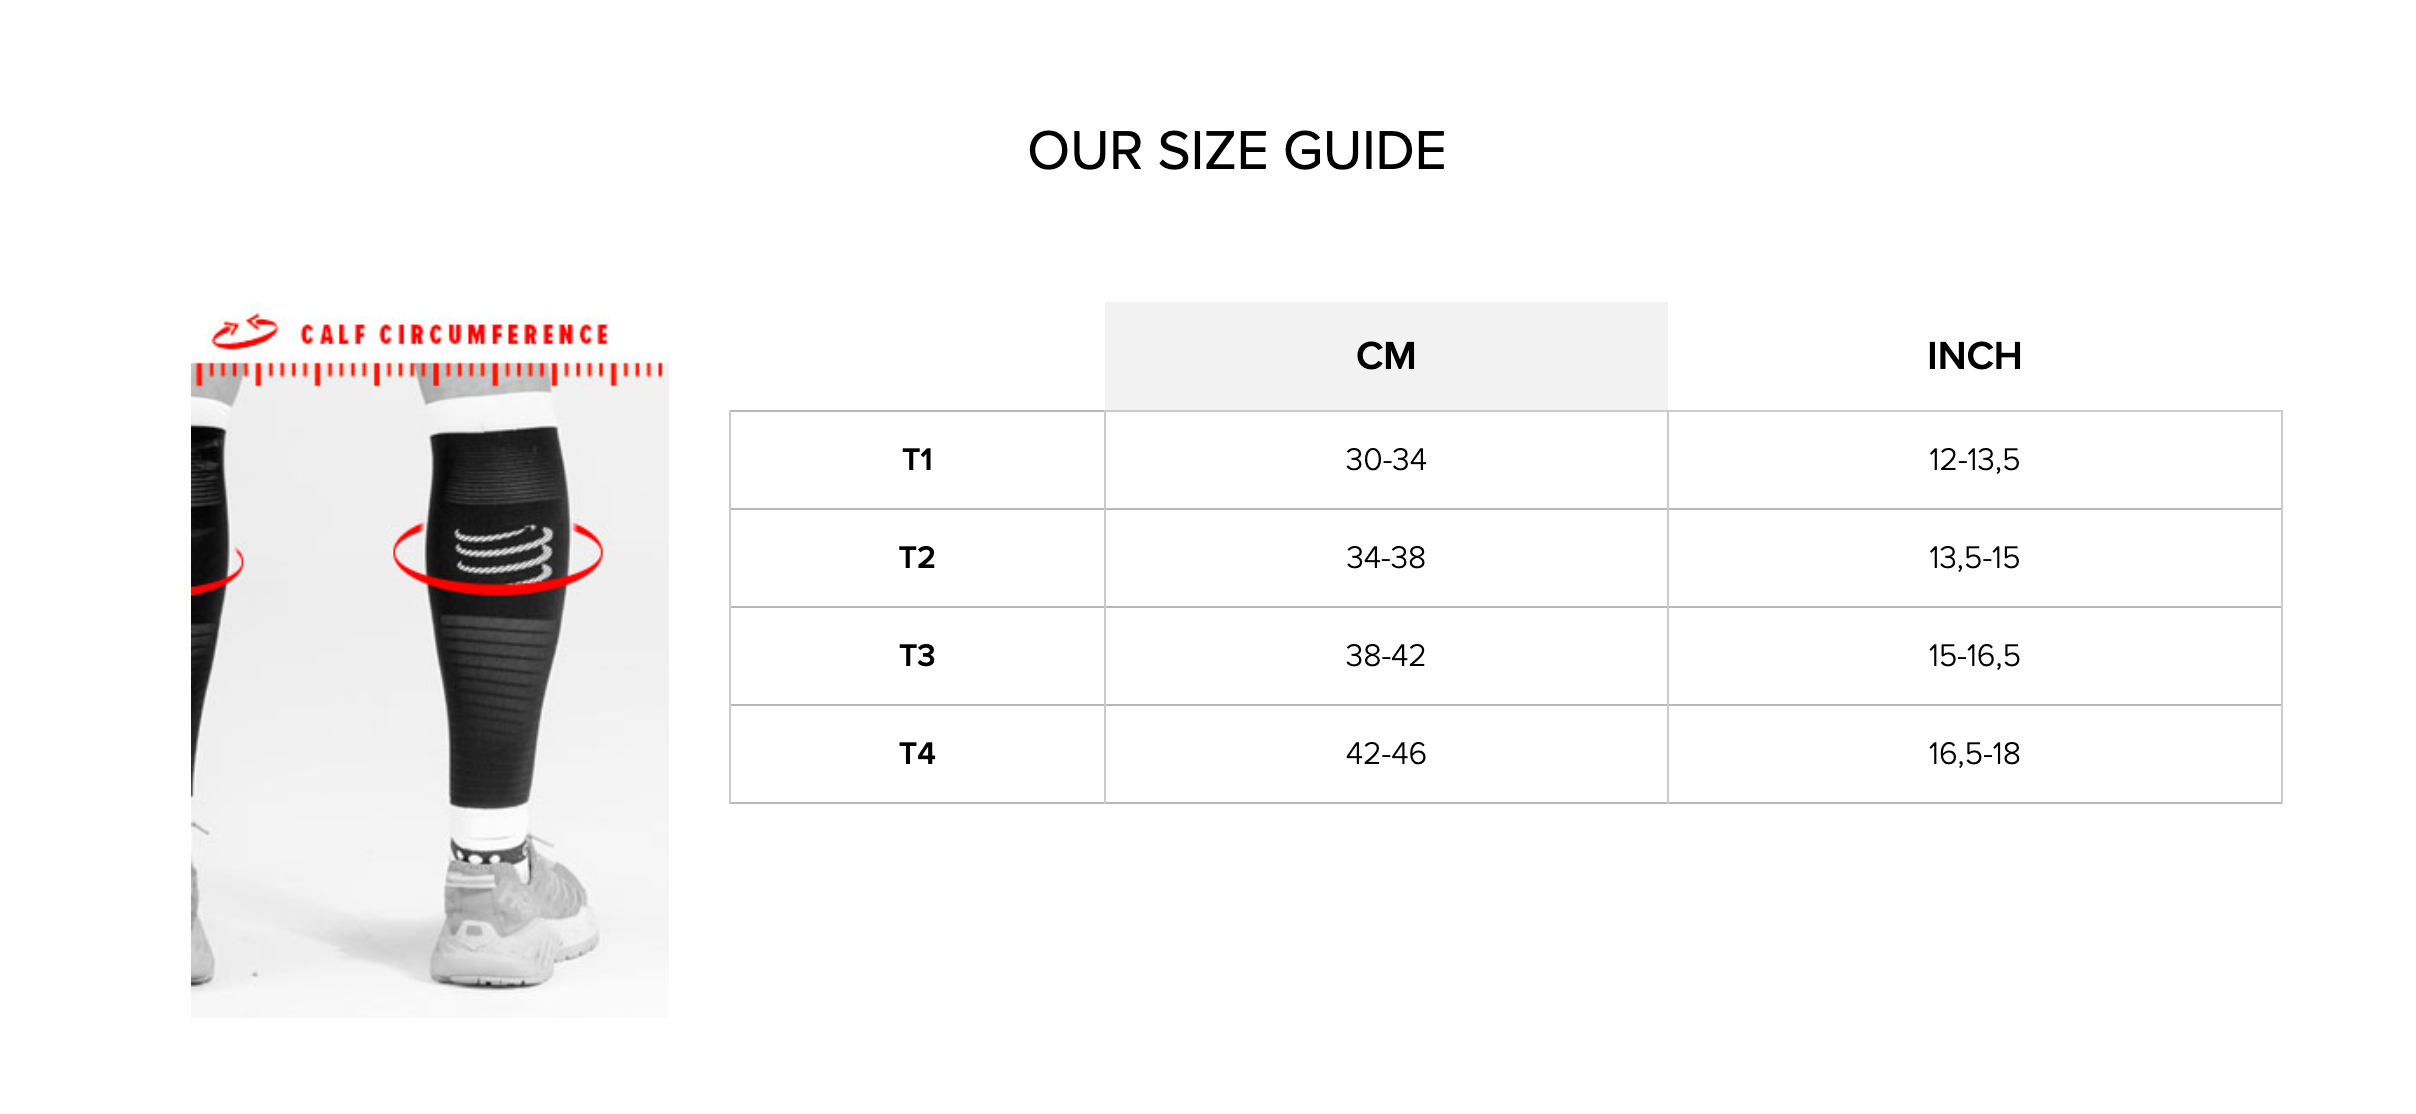This screenshot has height=1114, width=2416.
Task: Click the running shoe in the photo
Action: (x=514, y=915)
